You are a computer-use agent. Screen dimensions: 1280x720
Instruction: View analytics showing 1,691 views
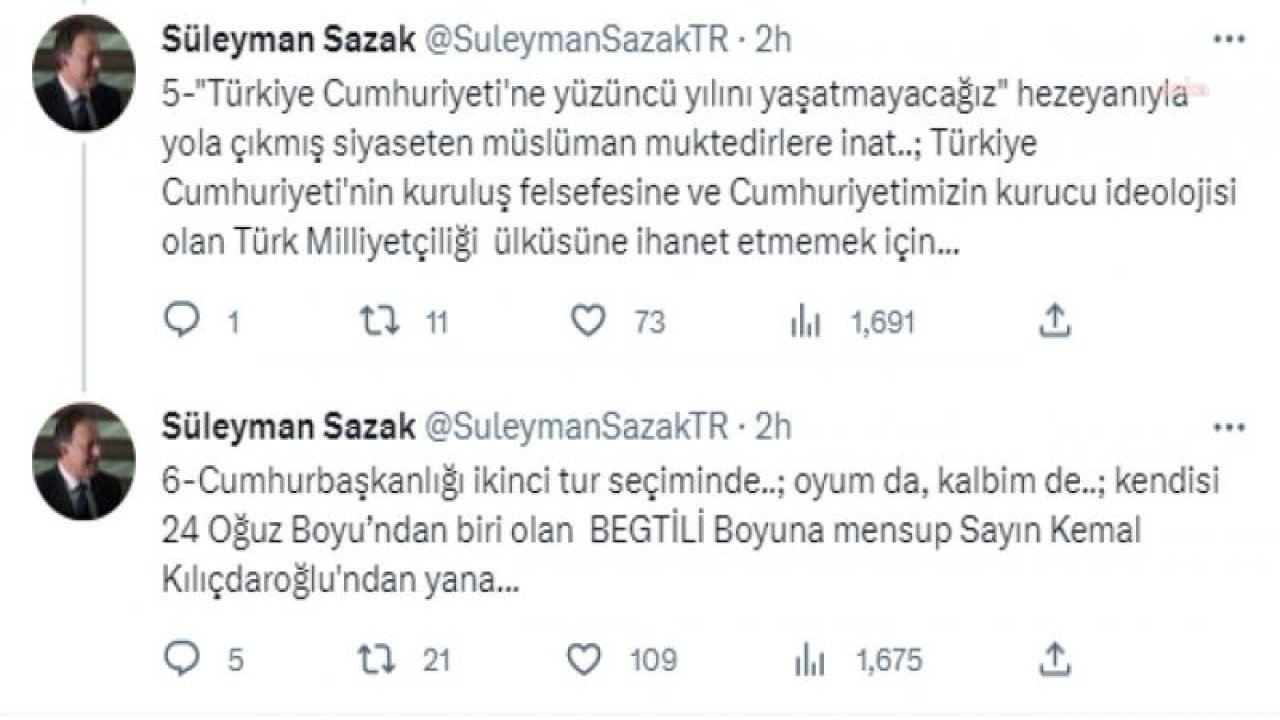(805, 322)
